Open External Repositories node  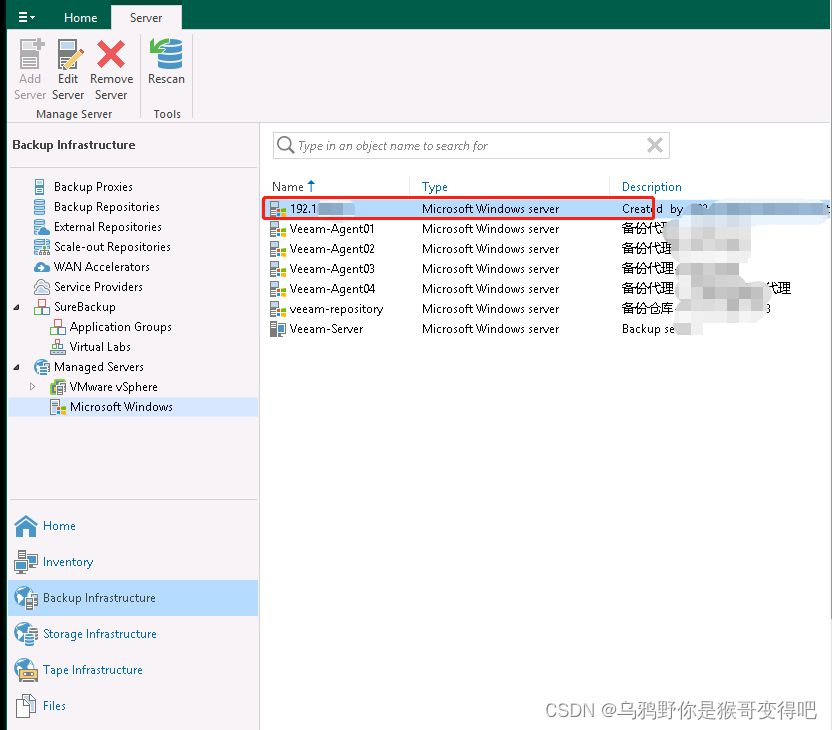(x=108, y=227)
